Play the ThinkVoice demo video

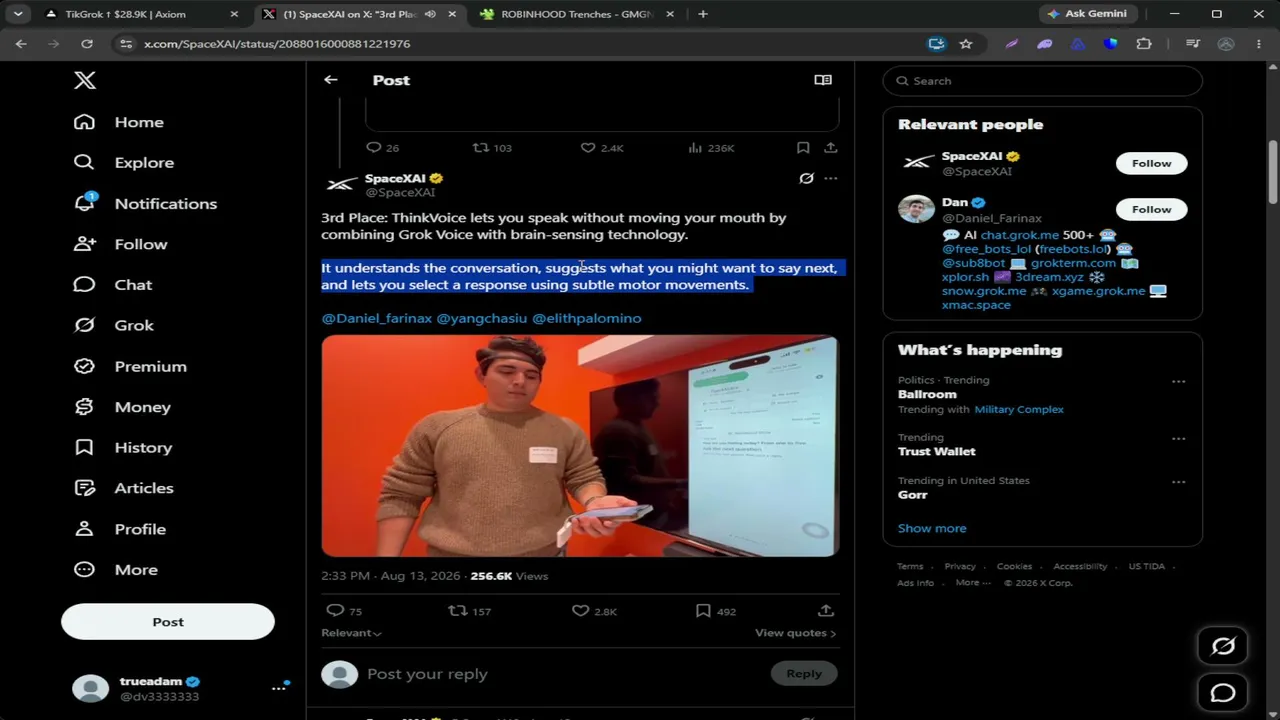tap(580, 446)
